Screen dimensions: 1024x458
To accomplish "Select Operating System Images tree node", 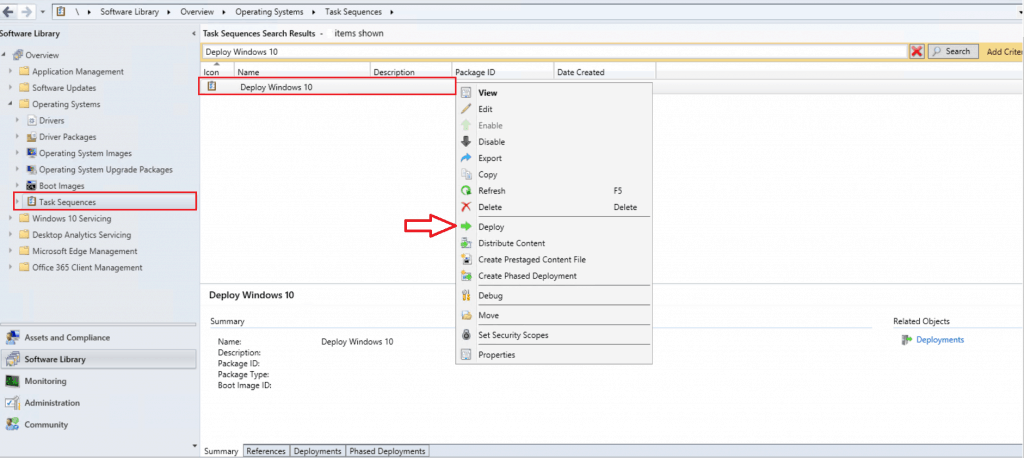I will pos(85,154).
